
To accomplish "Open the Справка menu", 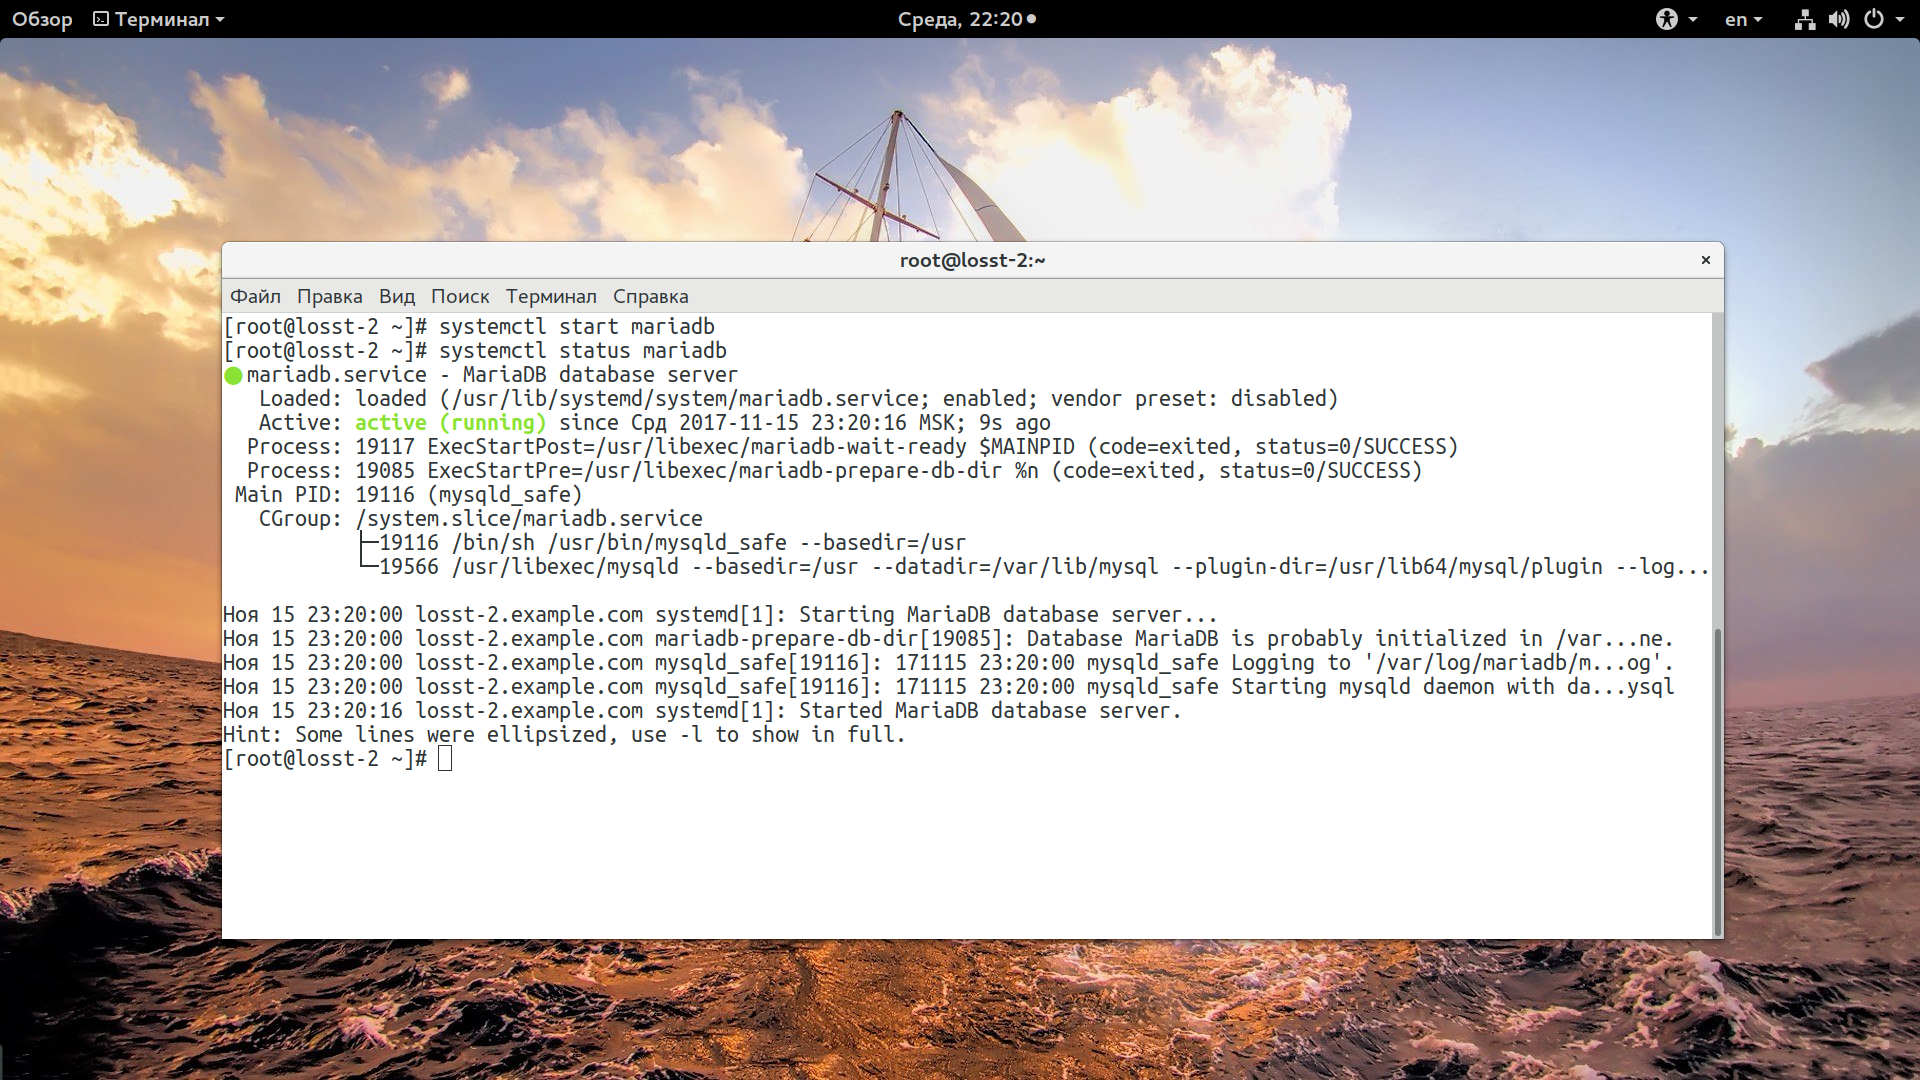I will (650, 296).
